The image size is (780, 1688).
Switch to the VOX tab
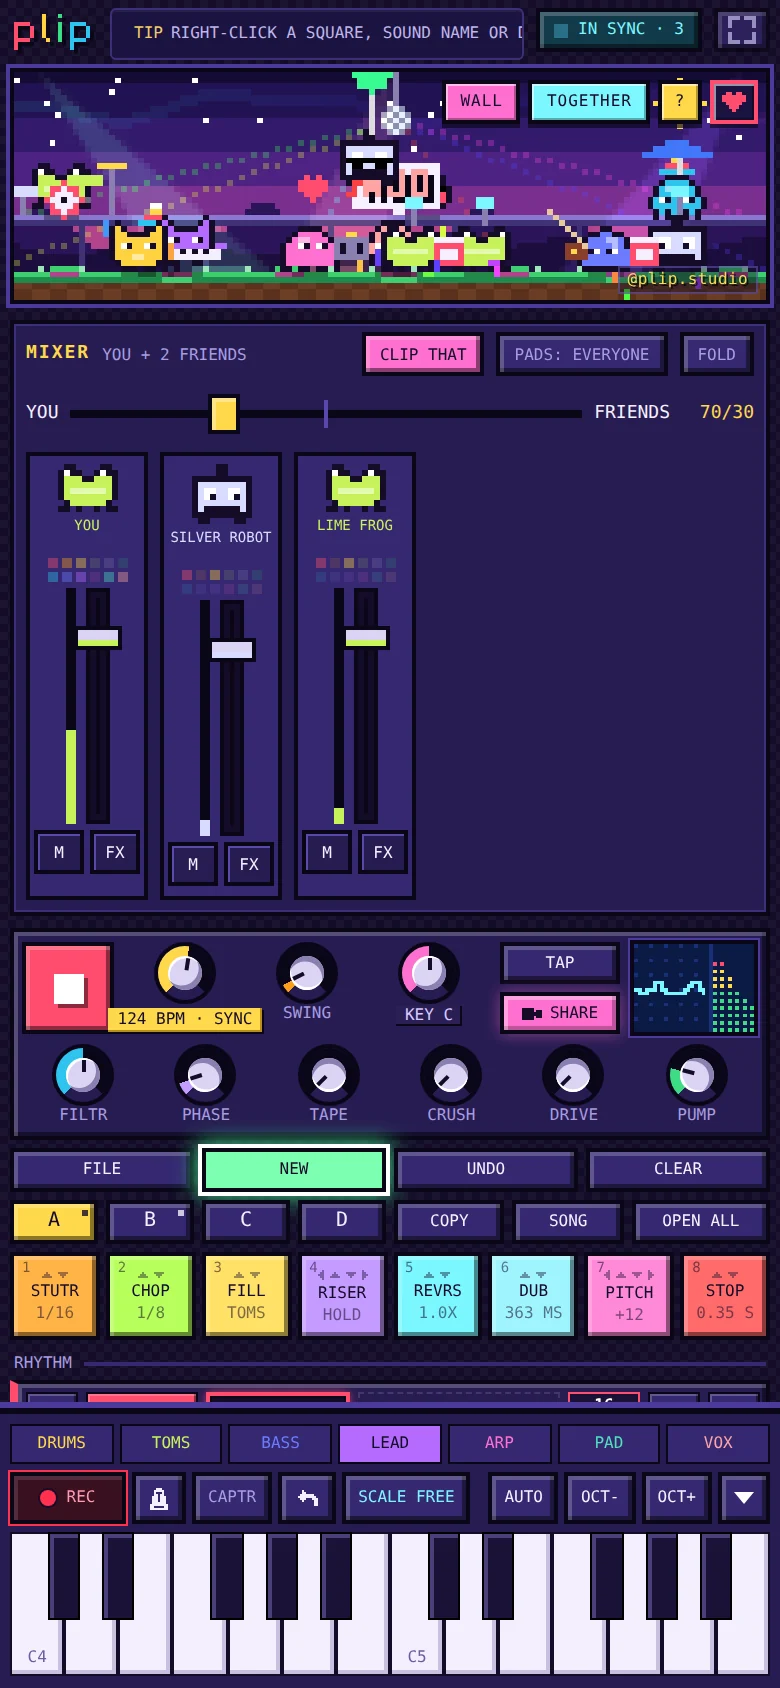(718, 1443)
